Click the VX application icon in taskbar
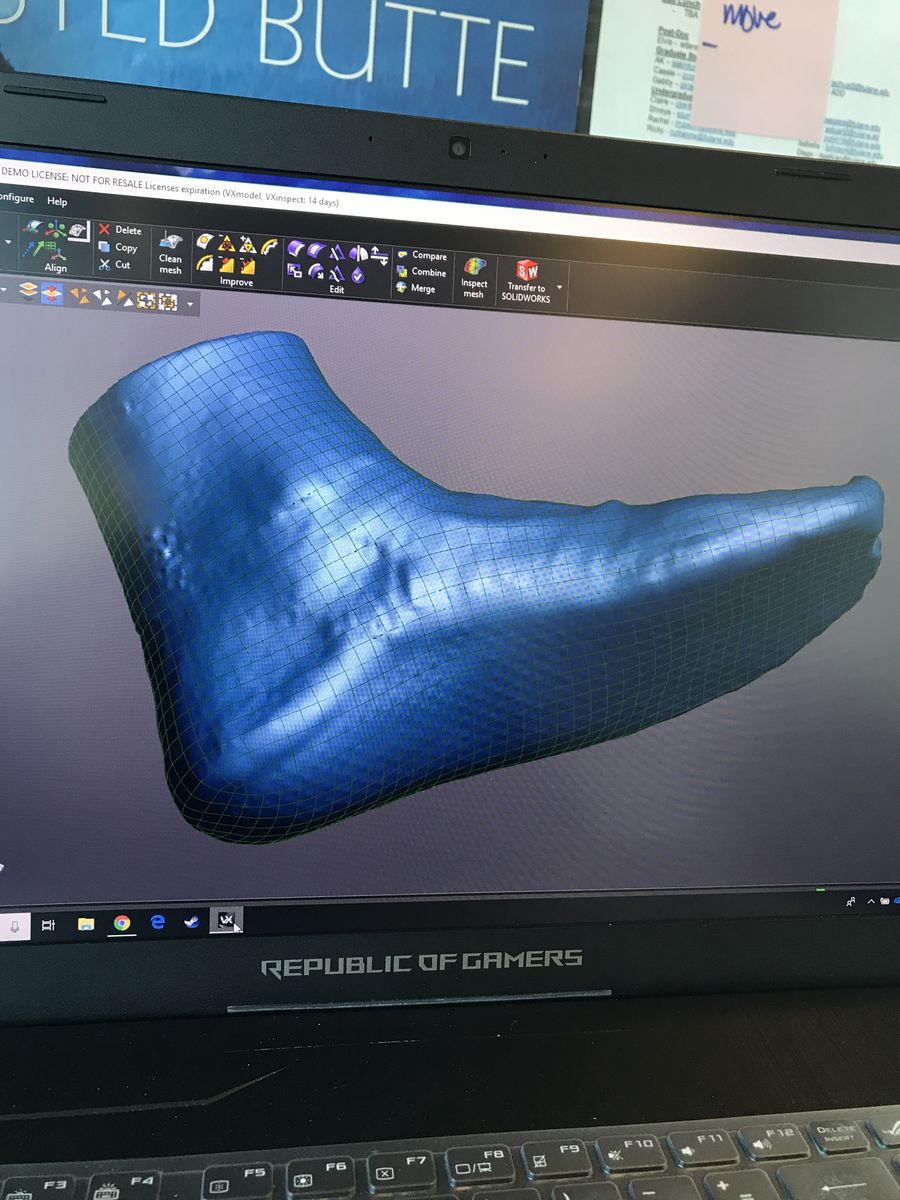900x1200 pixels. (226, 921)
